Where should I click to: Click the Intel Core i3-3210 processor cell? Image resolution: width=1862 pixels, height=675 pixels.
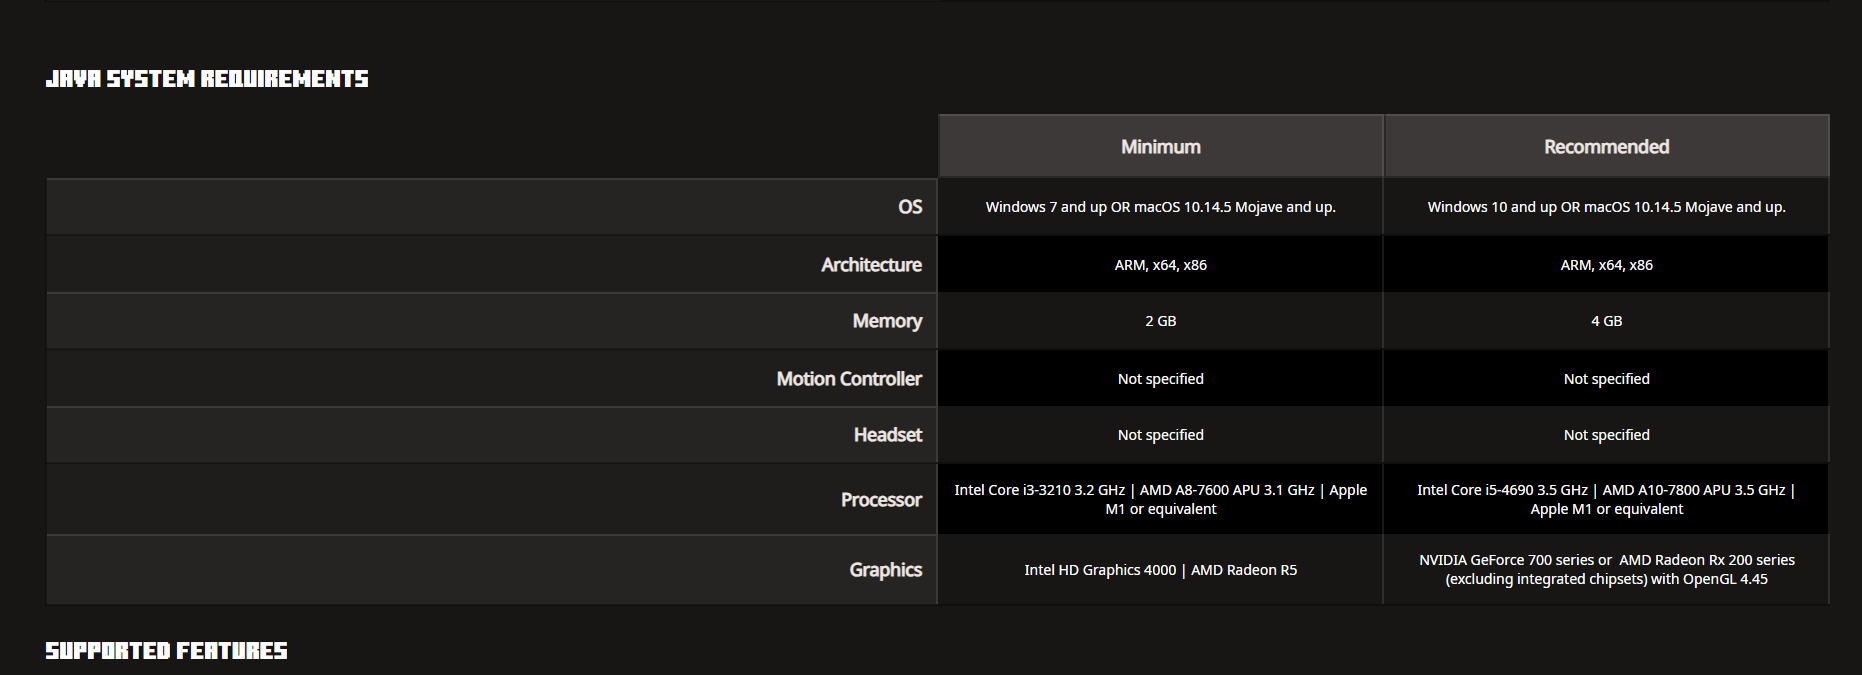point(1160,500)
